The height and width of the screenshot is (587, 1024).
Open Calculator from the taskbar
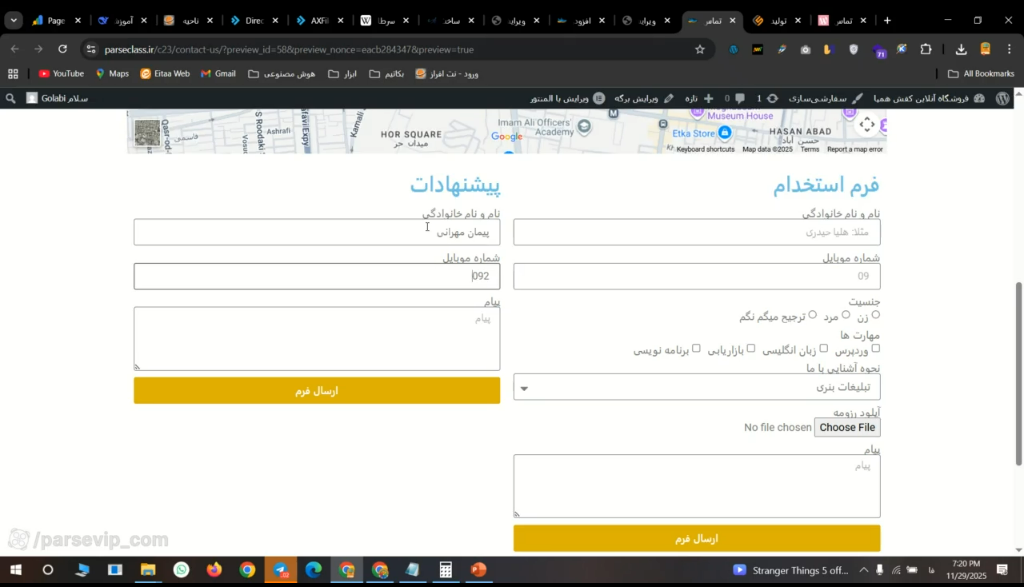click(445, 570)
